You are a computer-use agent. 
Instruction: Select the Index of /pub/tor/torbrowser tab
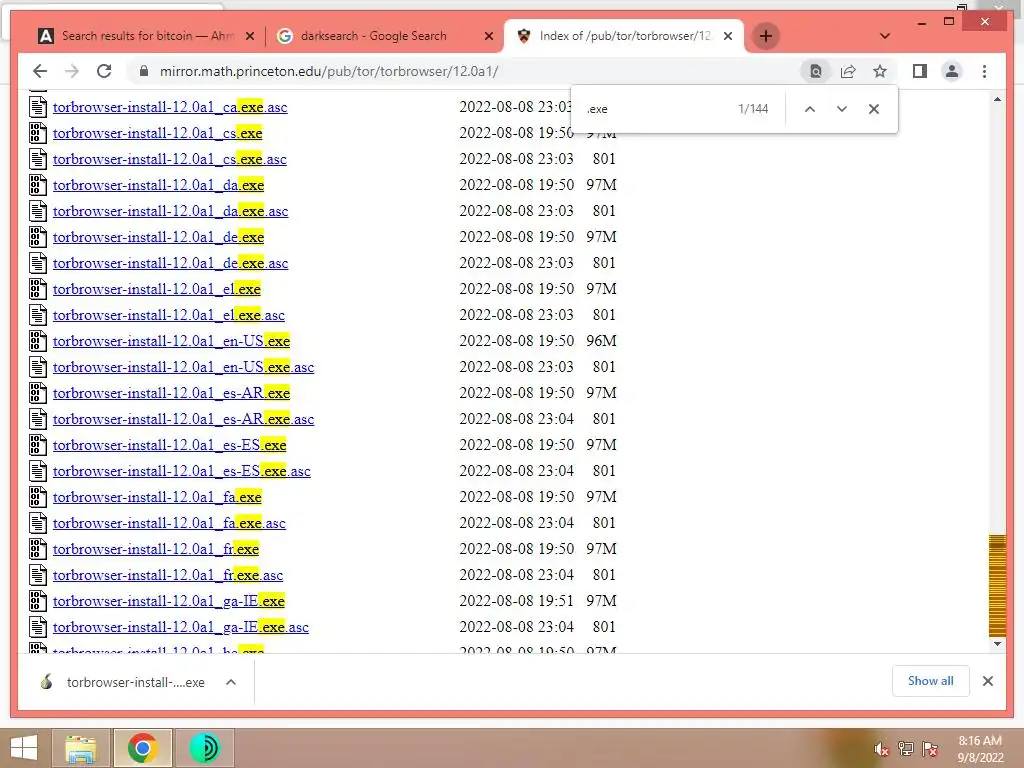(x=626, y=36)
